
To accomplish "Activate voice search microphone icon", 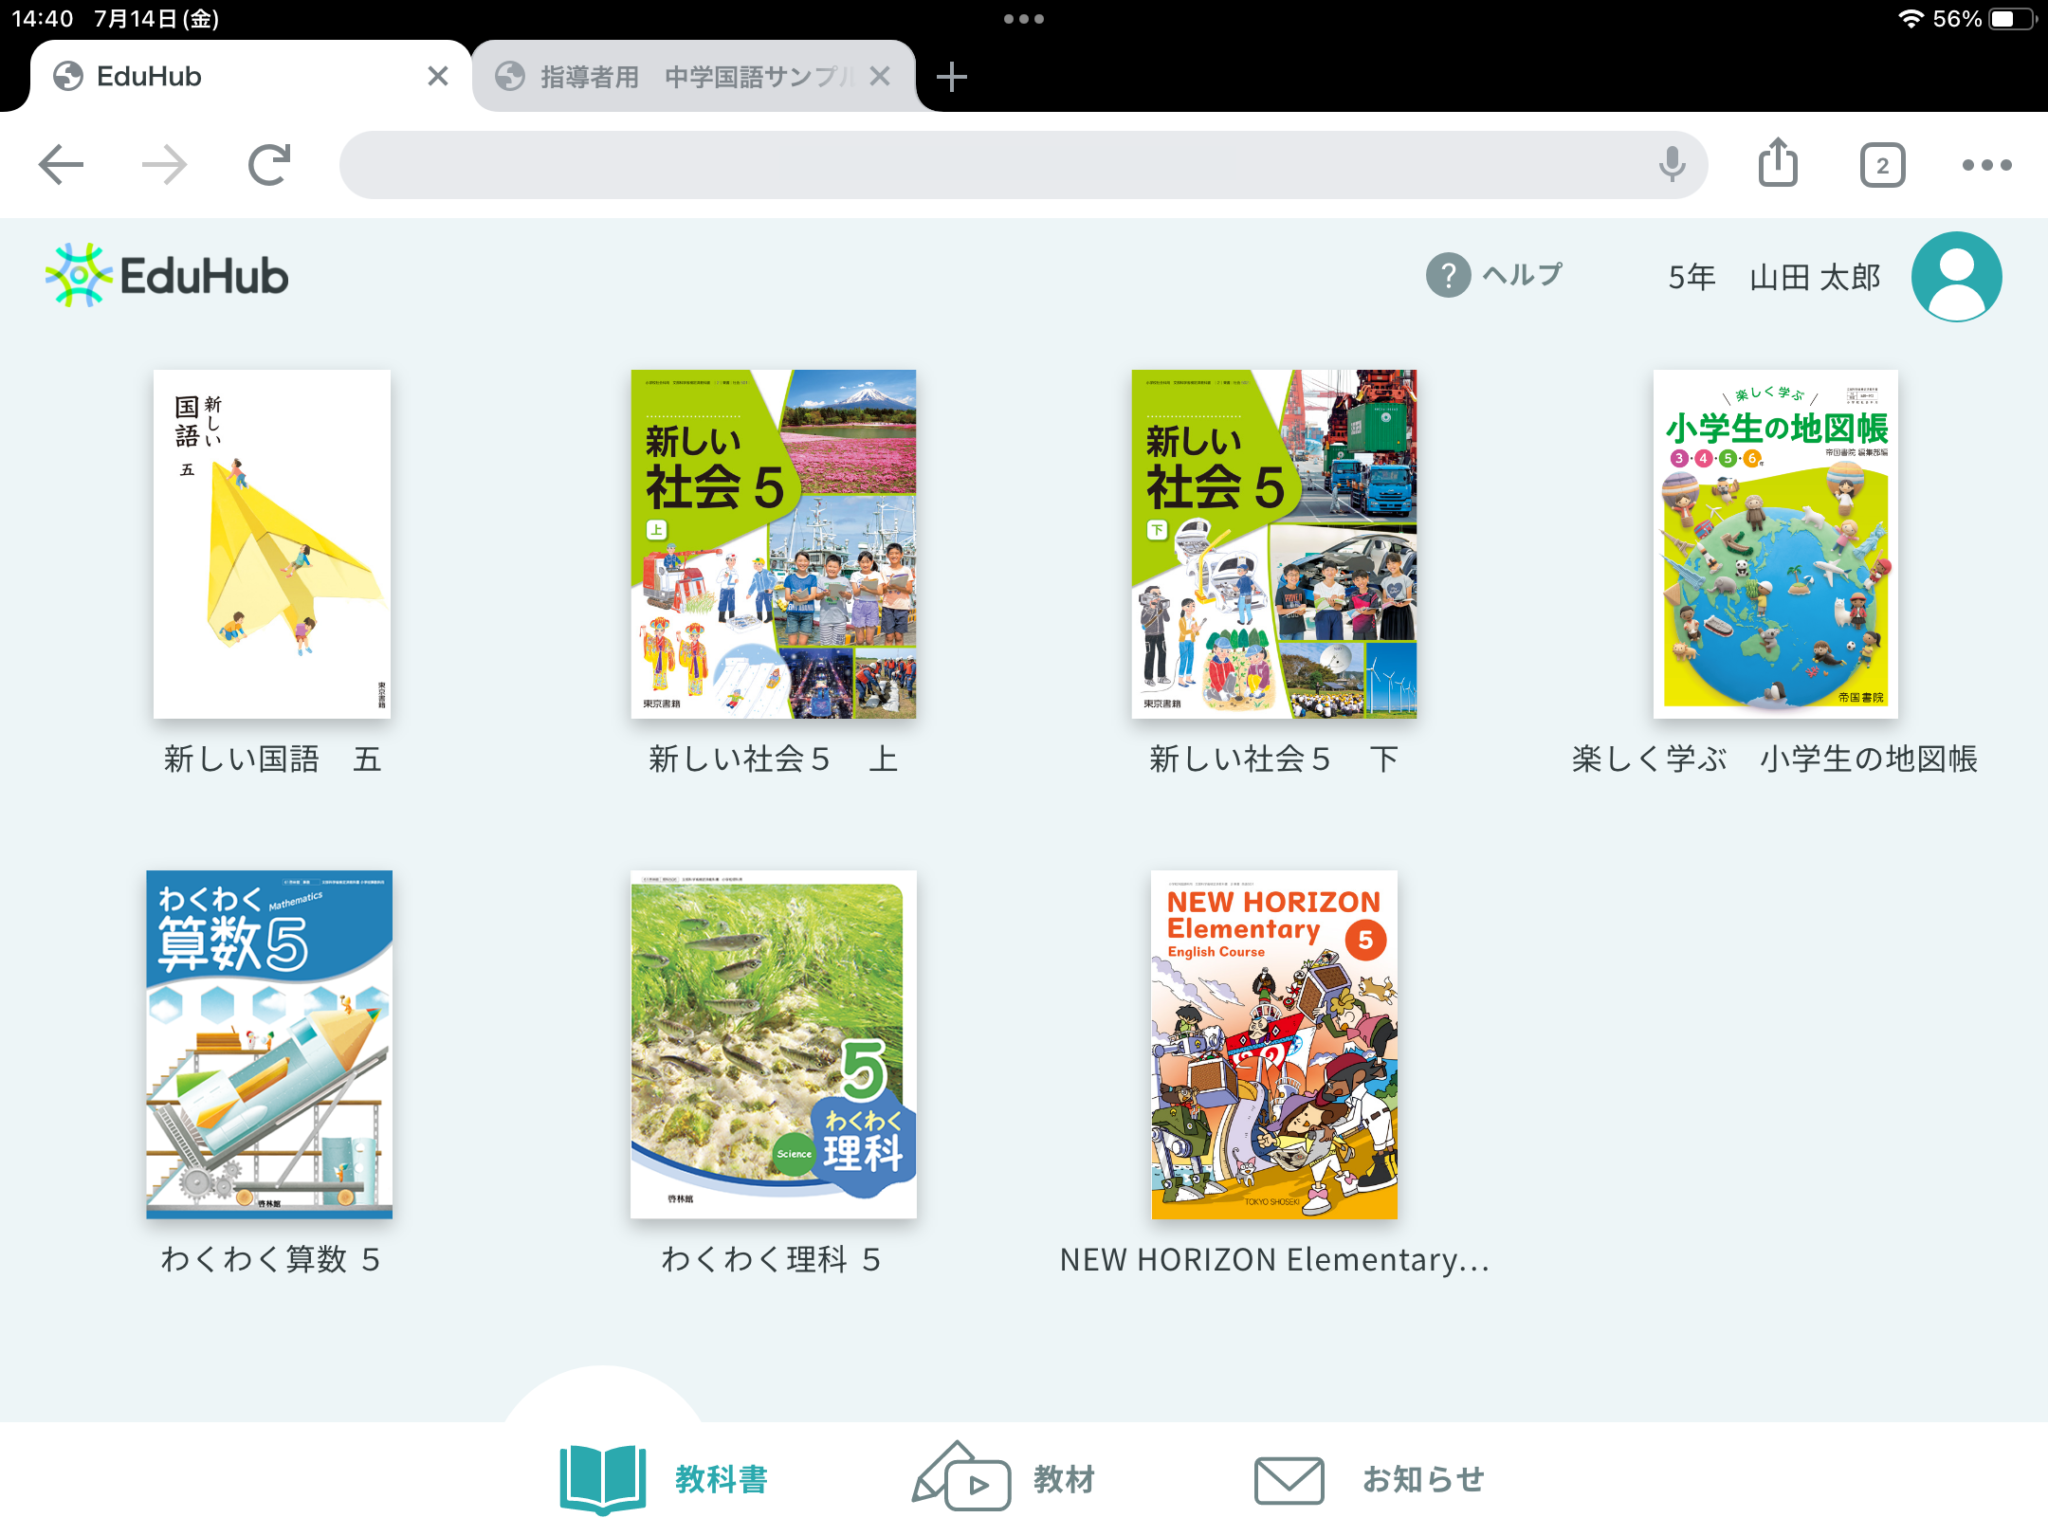I will (x=1671, y=165).
